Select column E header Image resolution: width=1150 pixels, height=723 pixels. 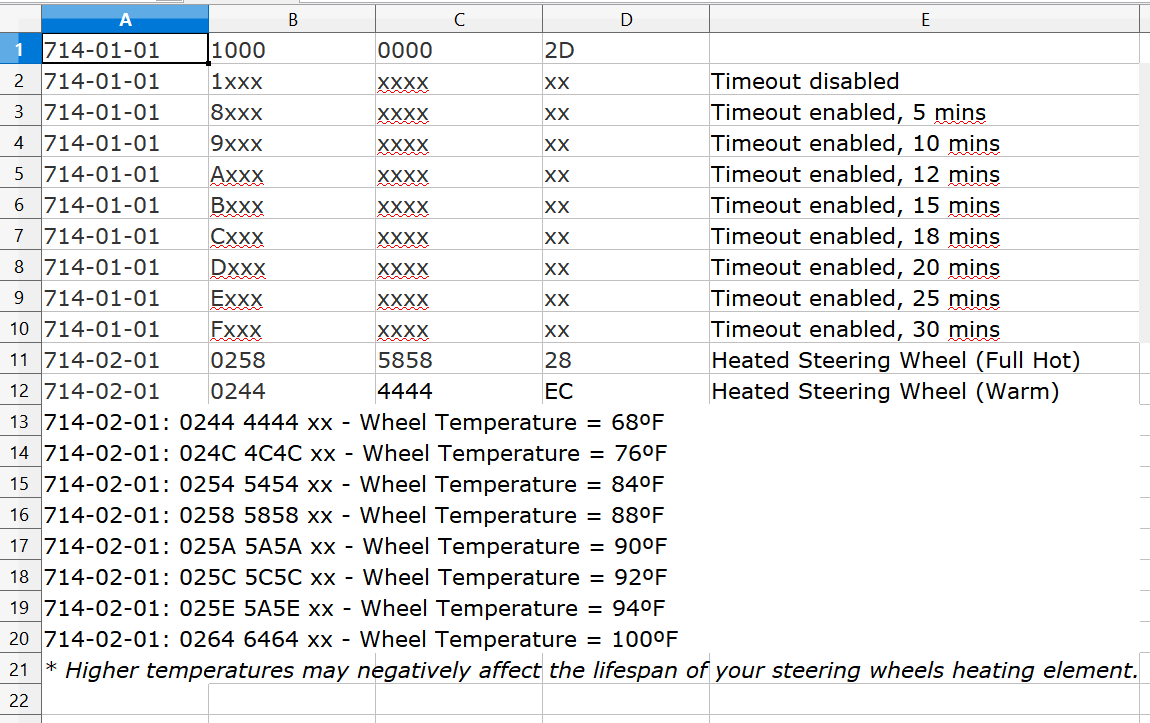(x=925, y=20)
